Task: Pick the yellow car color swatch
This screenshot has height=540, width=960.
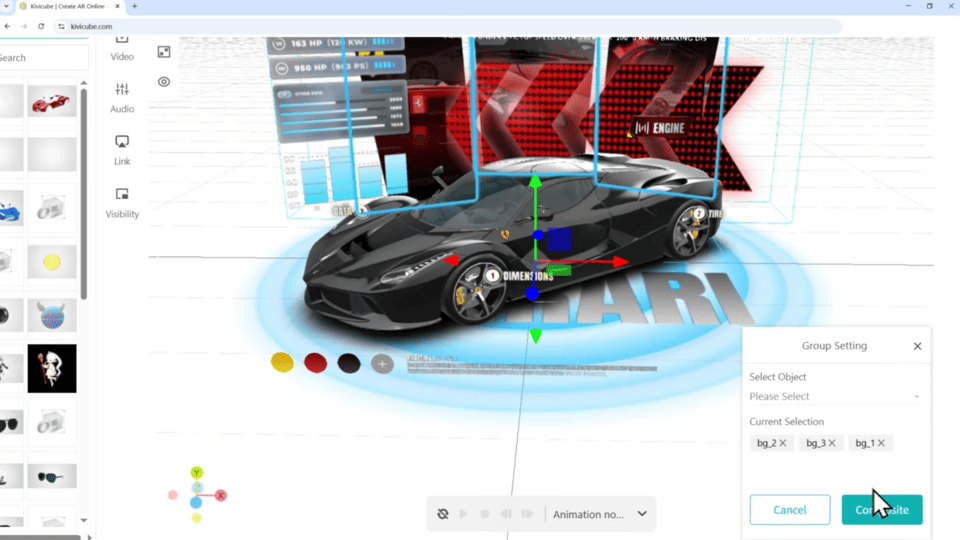Action: [x=282, y=362]
